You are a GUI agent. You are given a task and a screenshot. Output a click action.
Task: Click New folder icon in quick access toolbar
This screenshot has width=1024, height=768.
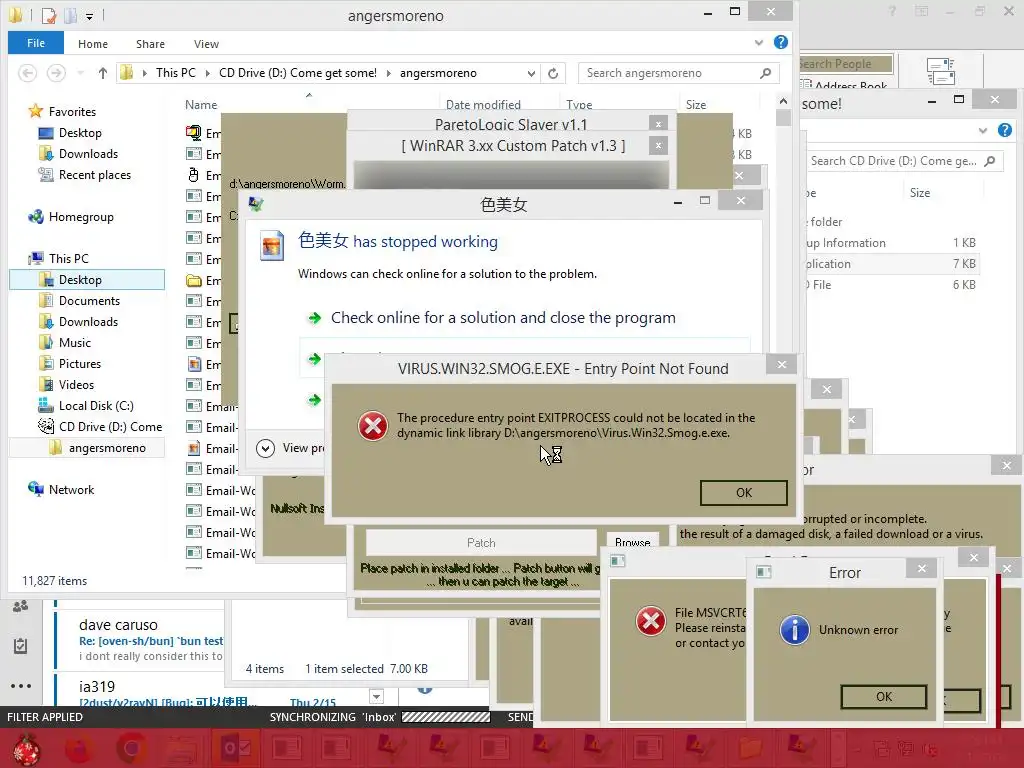tap(71, 15)
